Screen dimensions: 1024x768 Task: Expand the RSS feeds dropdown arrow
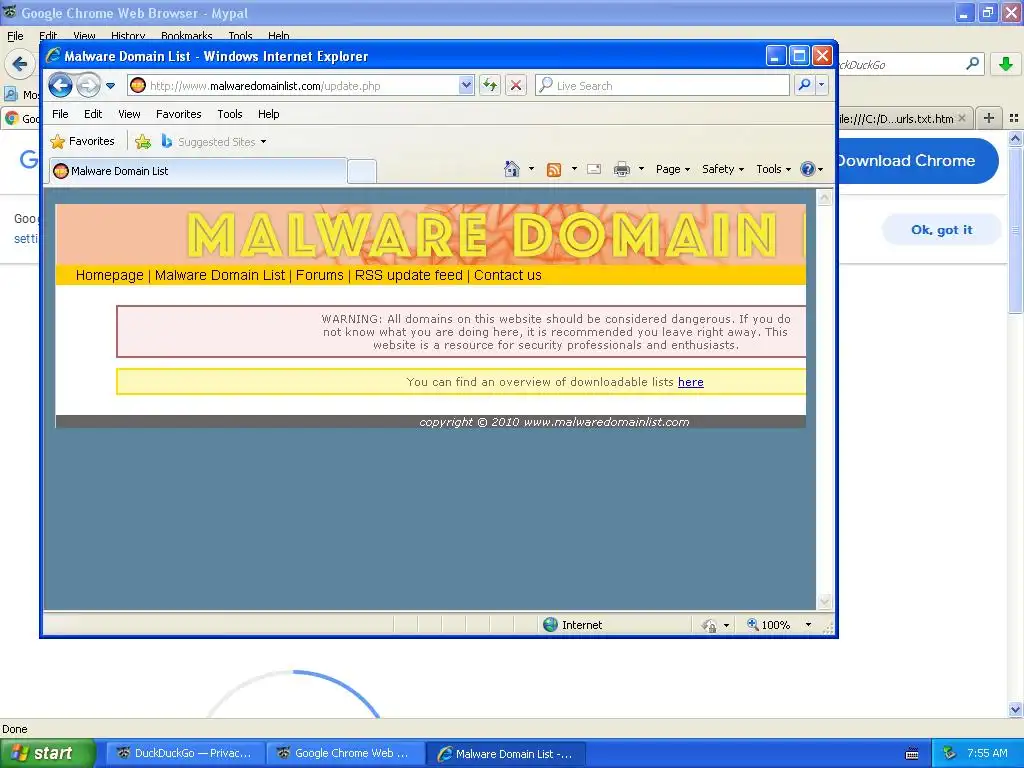click(574, 169)
